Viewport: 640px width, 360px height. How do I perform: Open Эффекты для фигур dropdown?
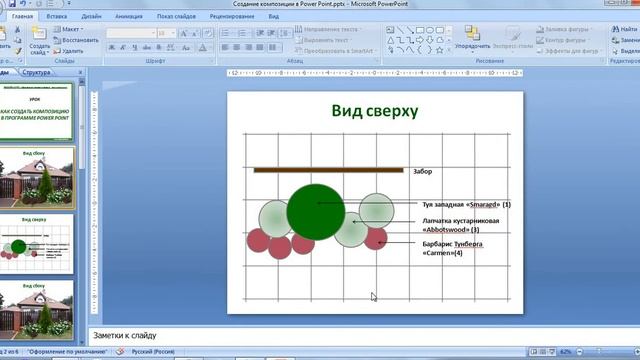pos(569,51)
